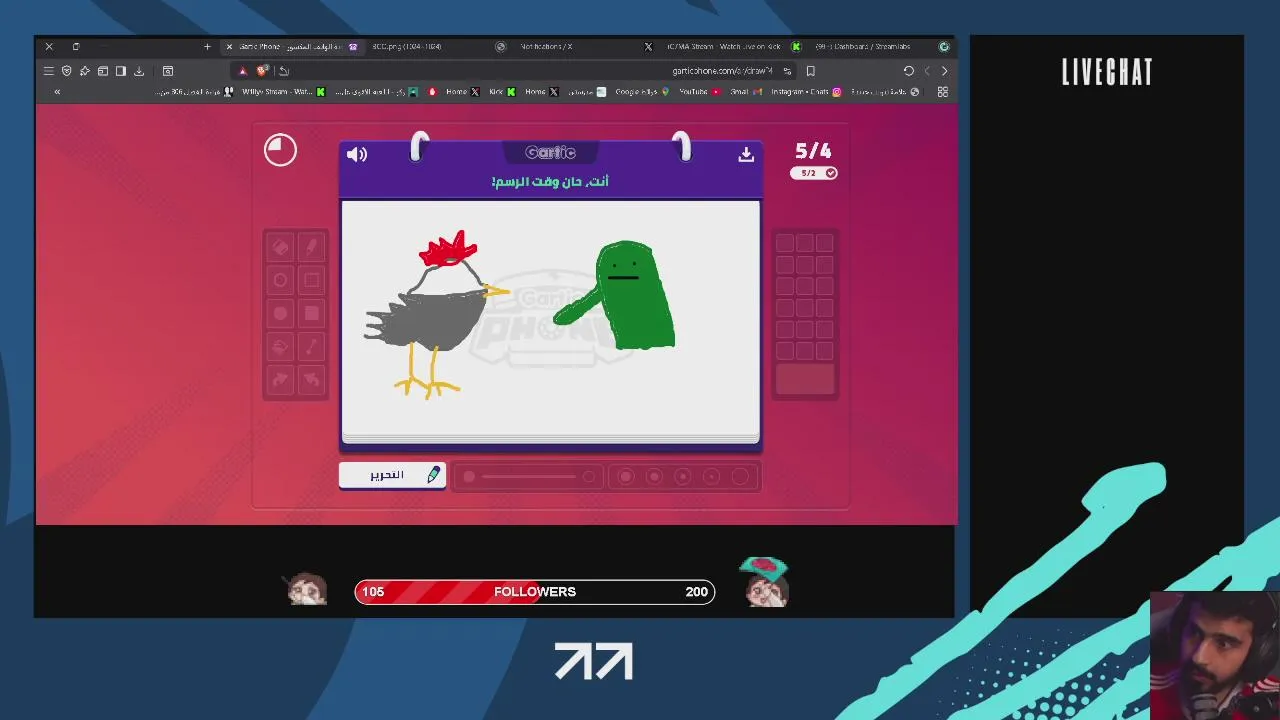
Task: Select the middle brush size option
Action: [x=683, y=477]
